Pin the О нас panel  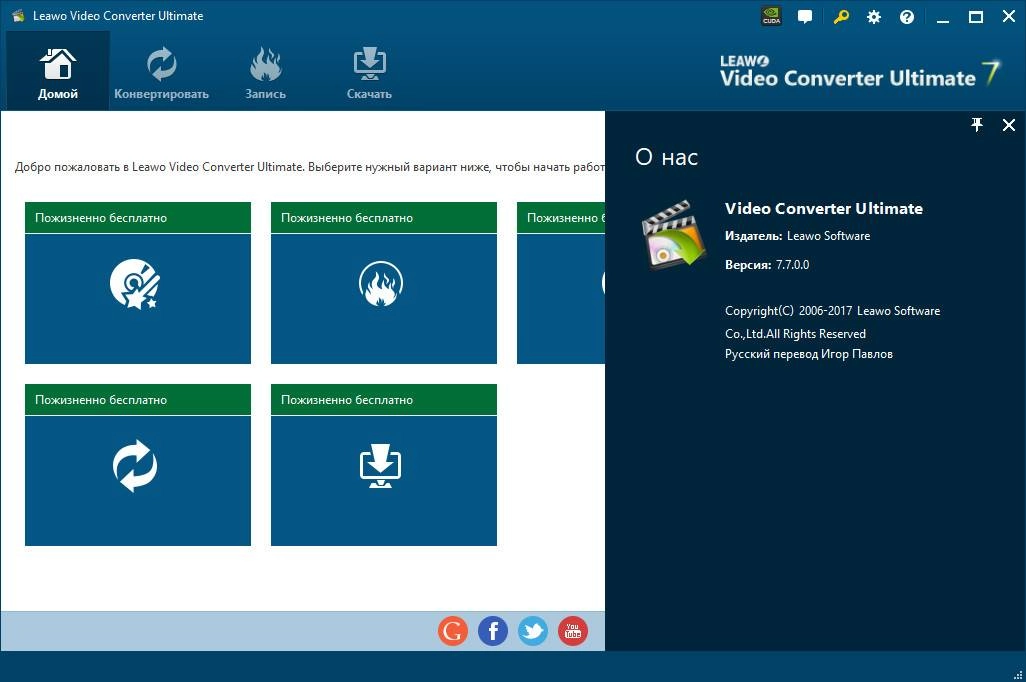[x=977, y=124]
